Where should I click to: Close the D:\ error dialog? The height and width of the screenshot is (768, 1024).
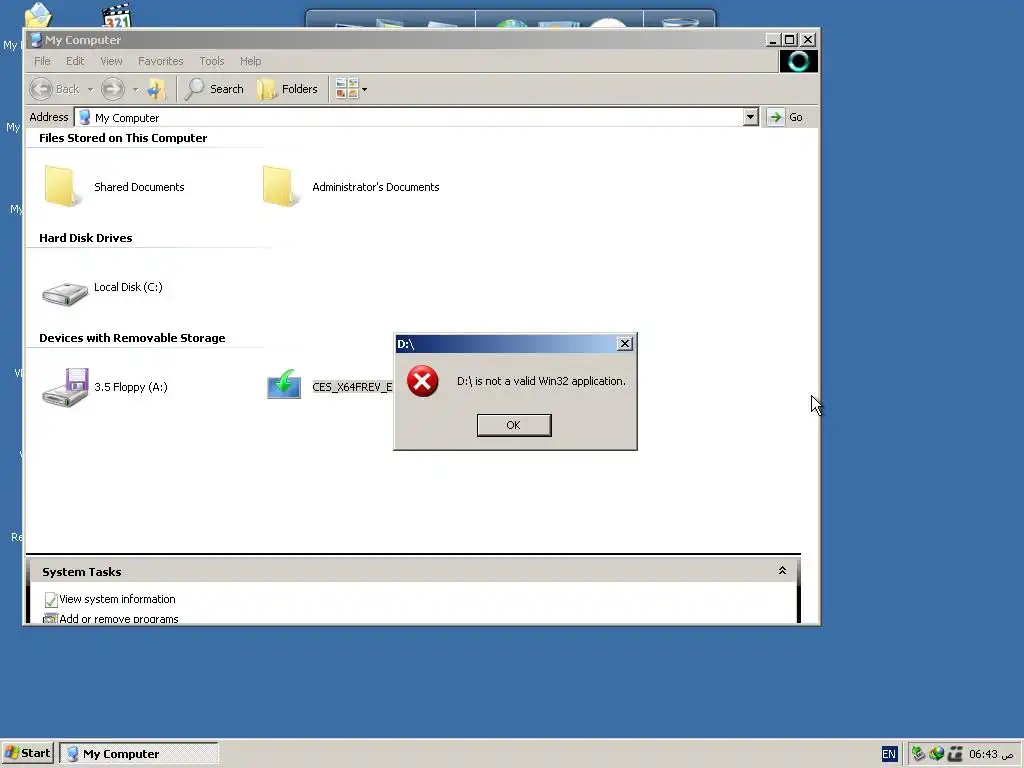[625, 344]
